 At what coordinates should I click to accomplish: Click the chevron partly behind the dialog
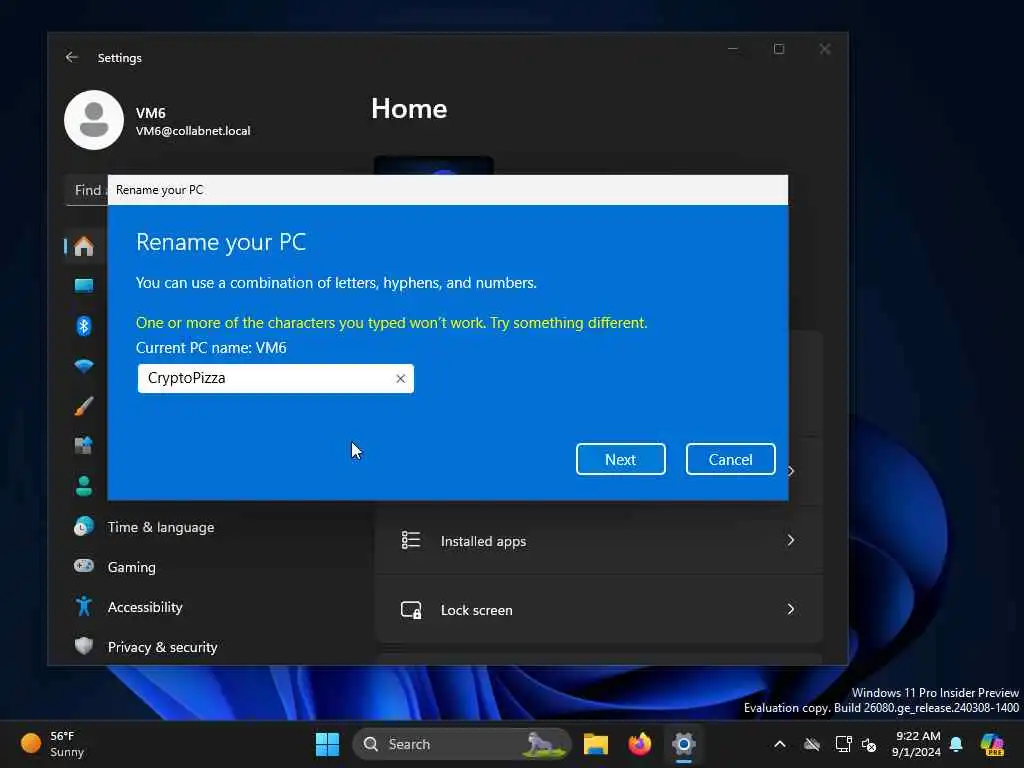pyautogui.click(x=792, y=471)
